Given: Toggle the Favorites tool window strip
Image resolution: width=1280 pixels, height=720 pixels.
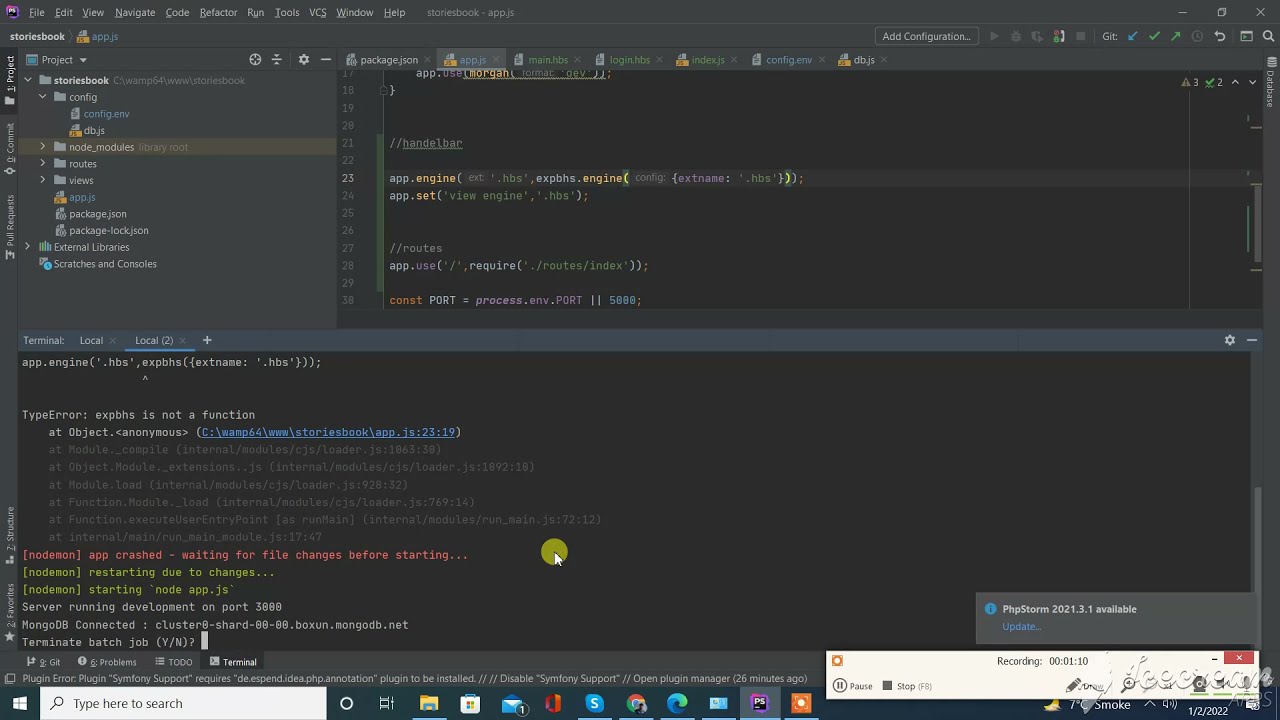Looking at the screenshot, I should coord(10,611).
